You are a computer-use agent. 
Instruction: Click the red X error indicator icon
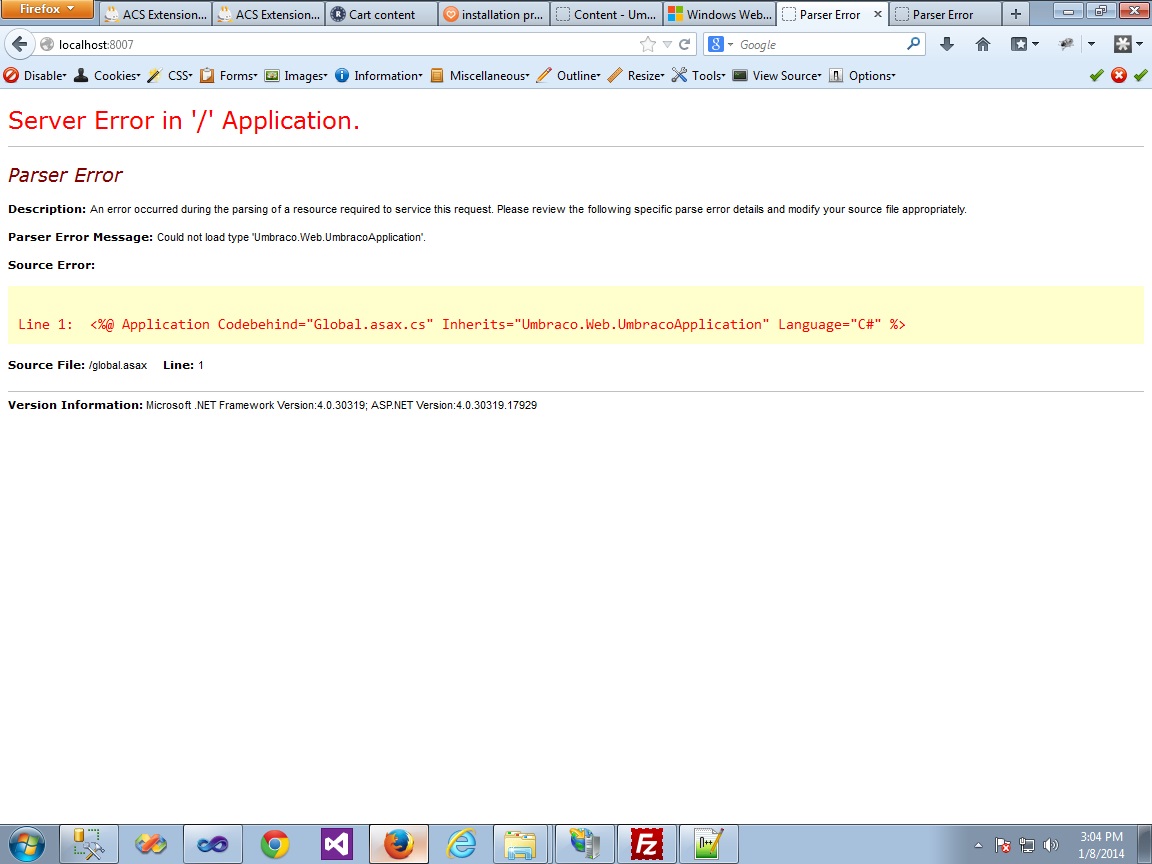coord(1119,75)
